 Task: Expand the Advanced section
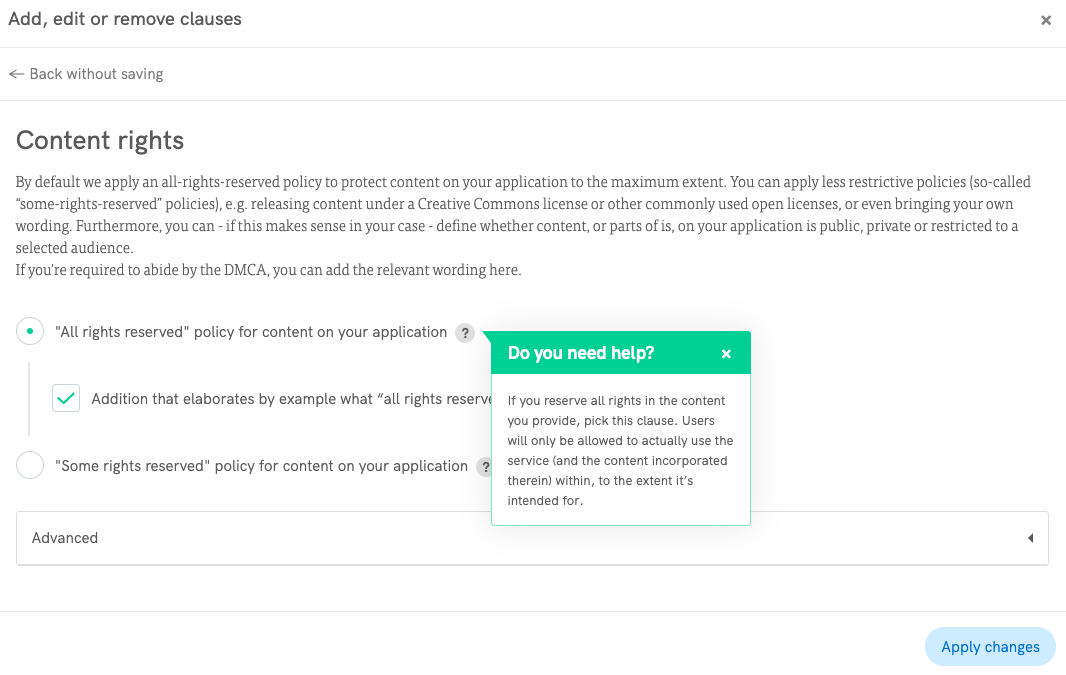pos(532,538)
